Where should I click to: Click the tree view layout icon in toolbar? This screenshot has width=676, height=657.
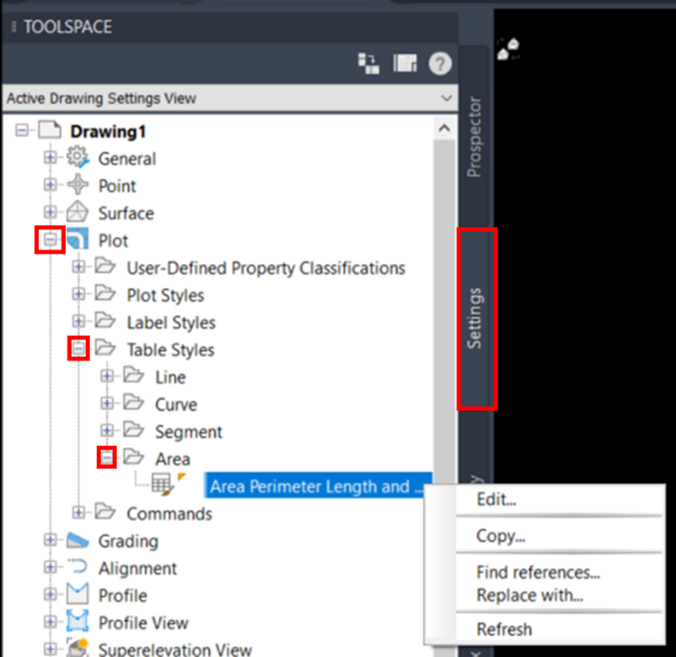[x=368, y=64]
